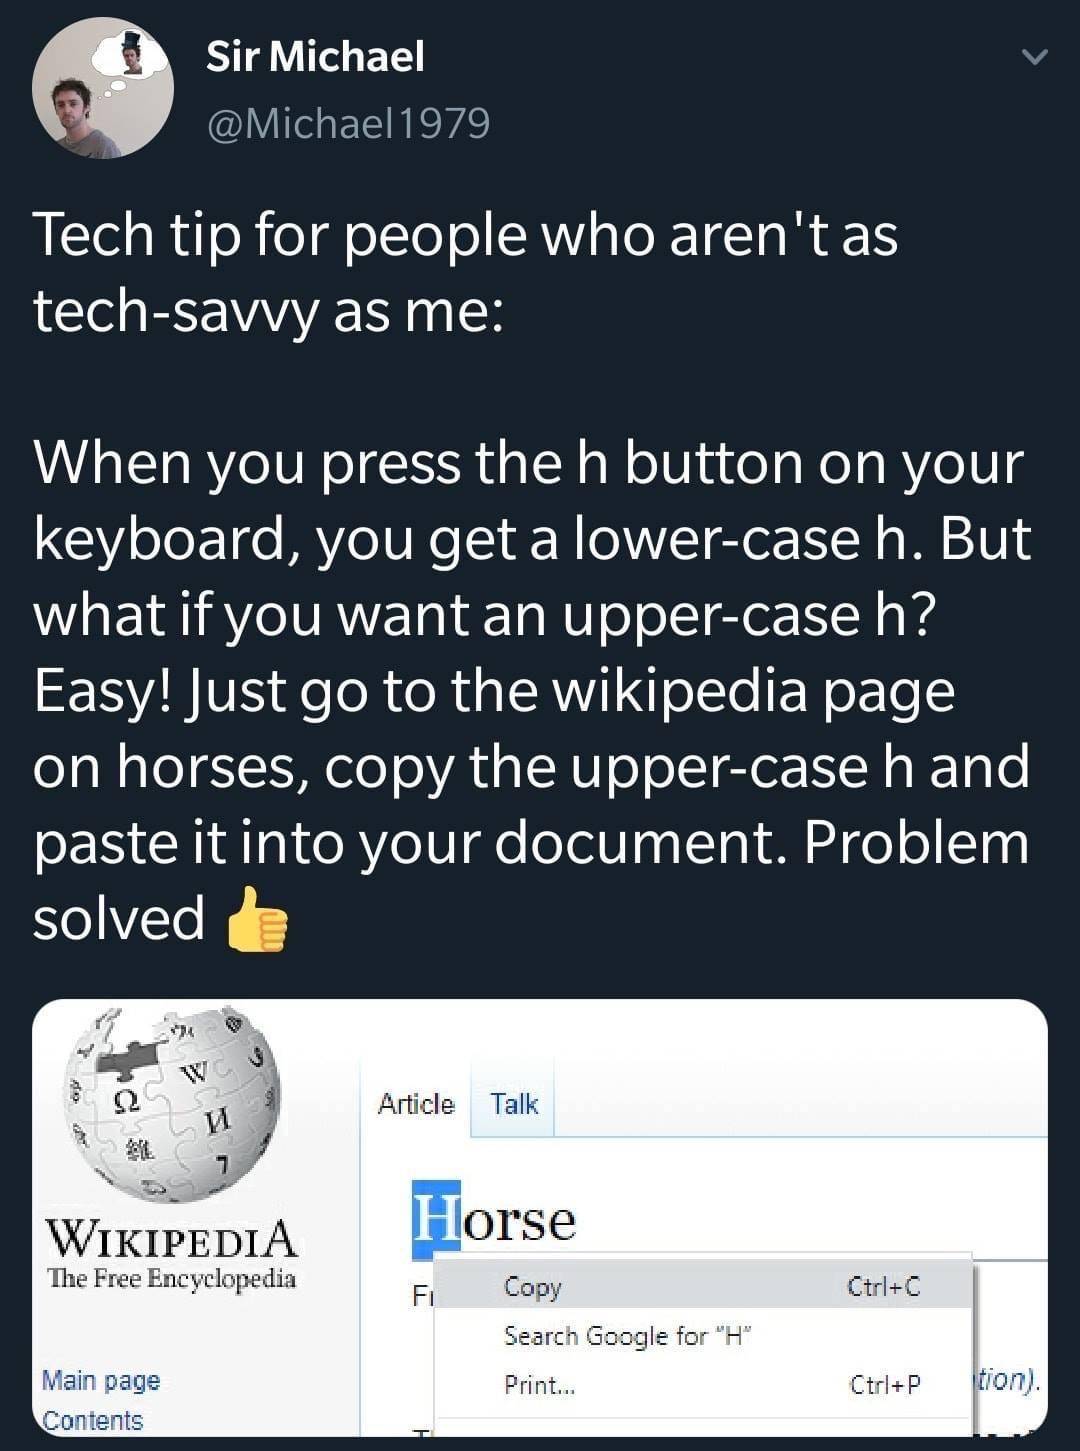
Task: Expand the tweet options chevron
Action: pos(1036,58)
